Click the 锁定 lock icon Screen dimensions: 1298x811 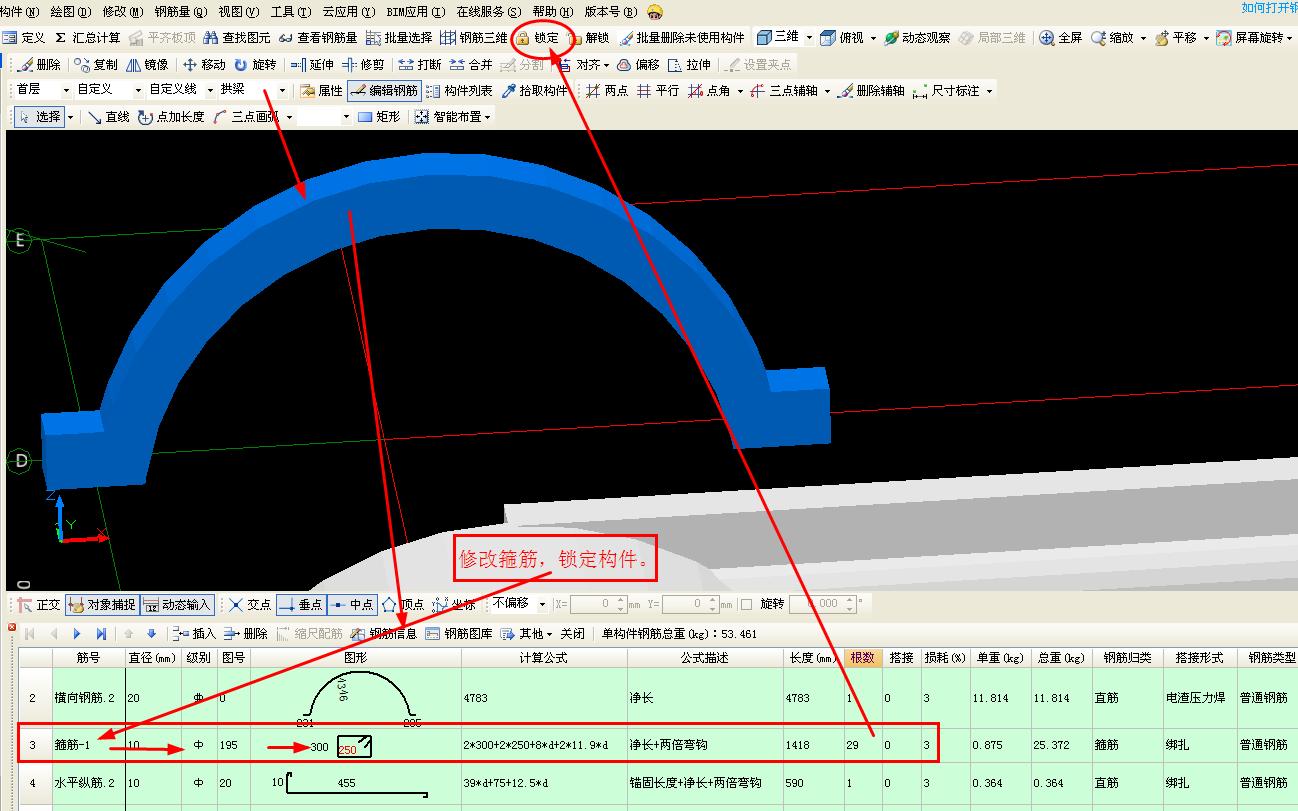tap(538, 38)
